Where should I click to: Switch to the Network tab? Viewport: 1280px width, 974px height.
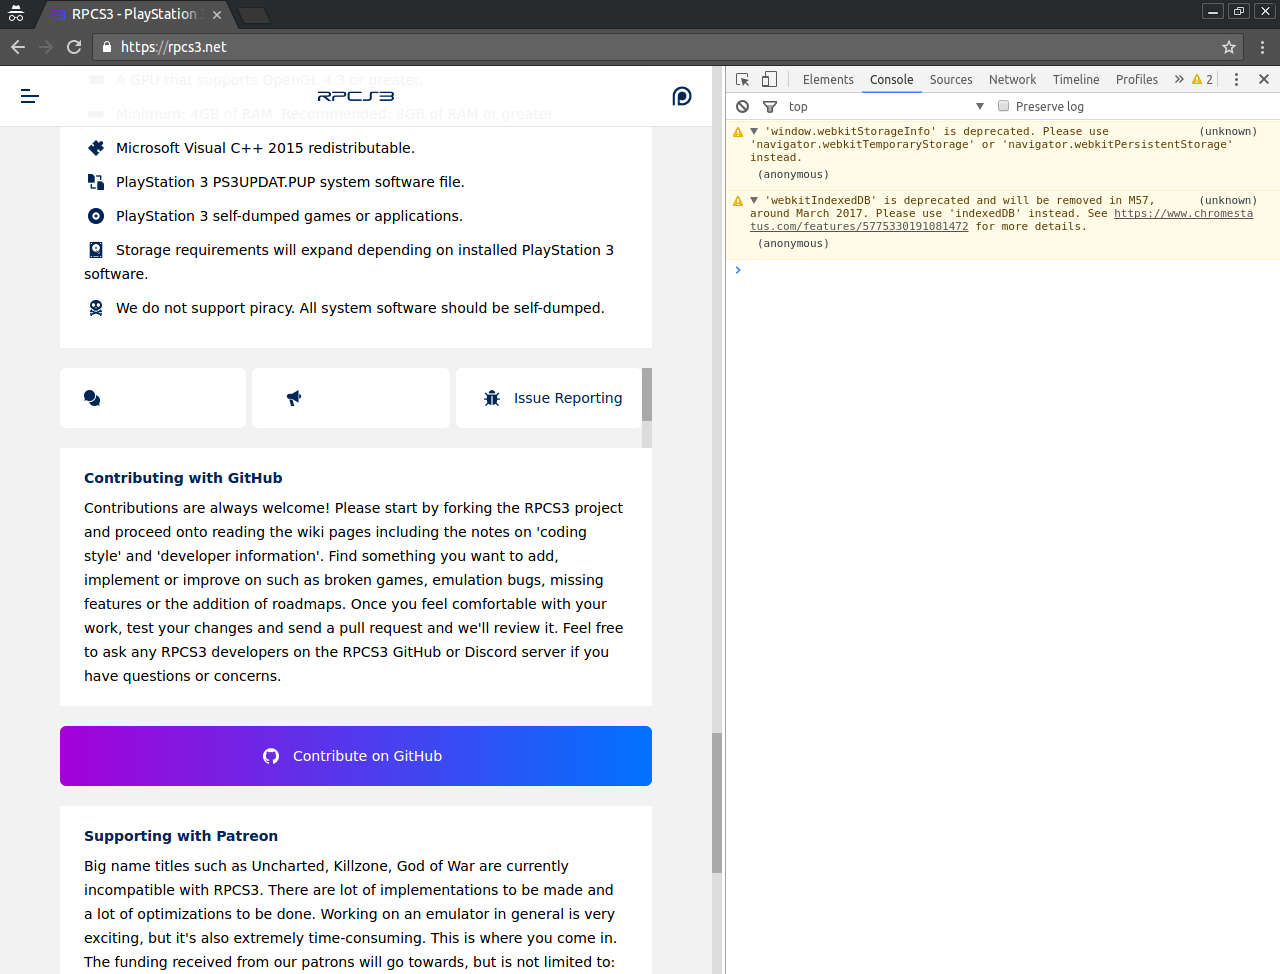point(1012,80)
